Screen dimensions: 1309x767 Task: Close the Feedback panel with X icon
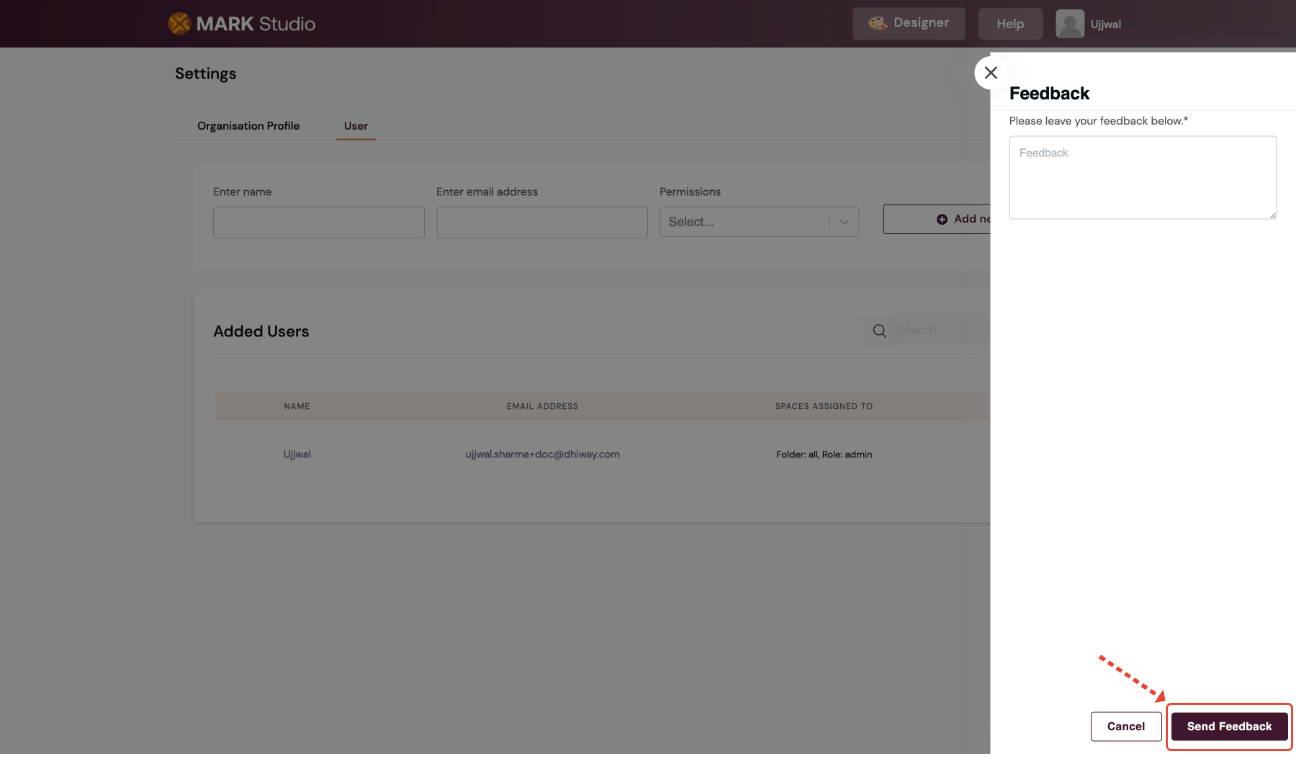991,73
